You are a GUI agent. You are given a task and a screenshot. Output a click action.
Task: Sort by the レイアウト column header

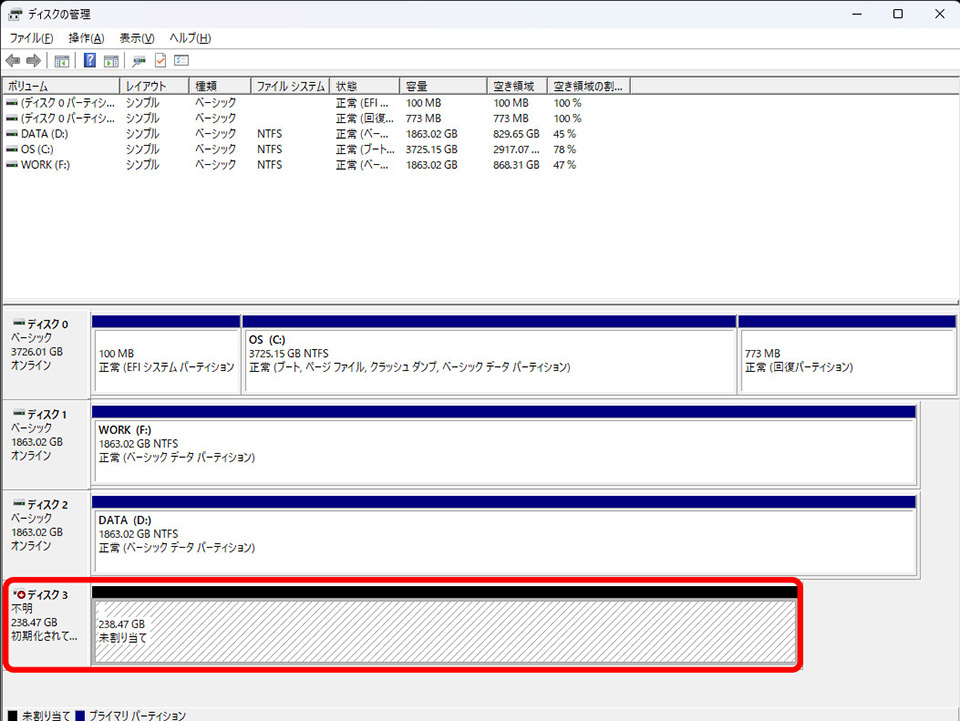point(153,86)
